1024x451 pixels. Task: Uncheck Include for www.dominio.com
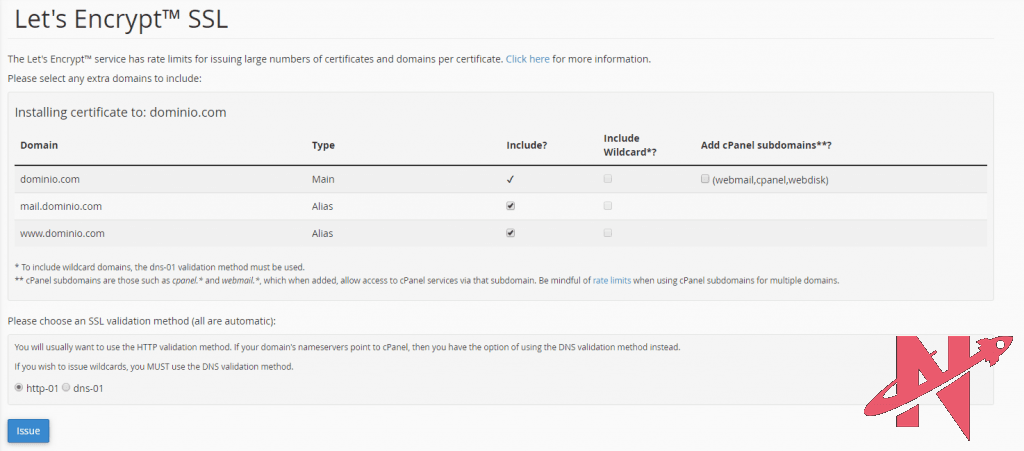[511, 233]
